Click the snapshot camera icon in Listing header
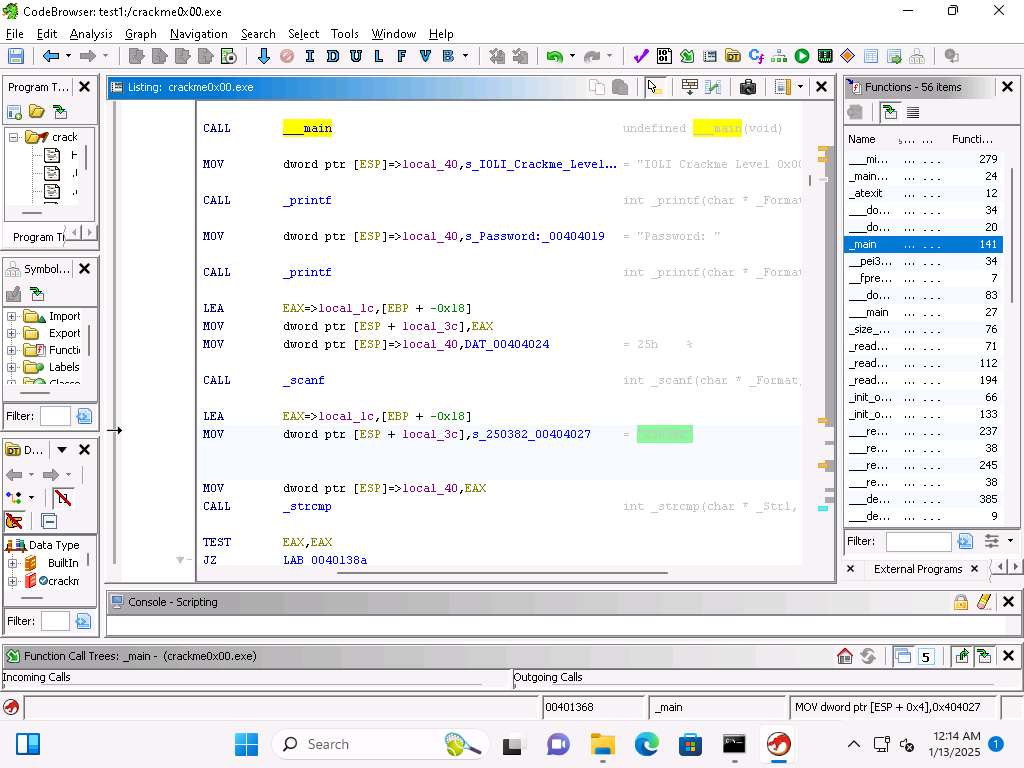 pos(747,87)
